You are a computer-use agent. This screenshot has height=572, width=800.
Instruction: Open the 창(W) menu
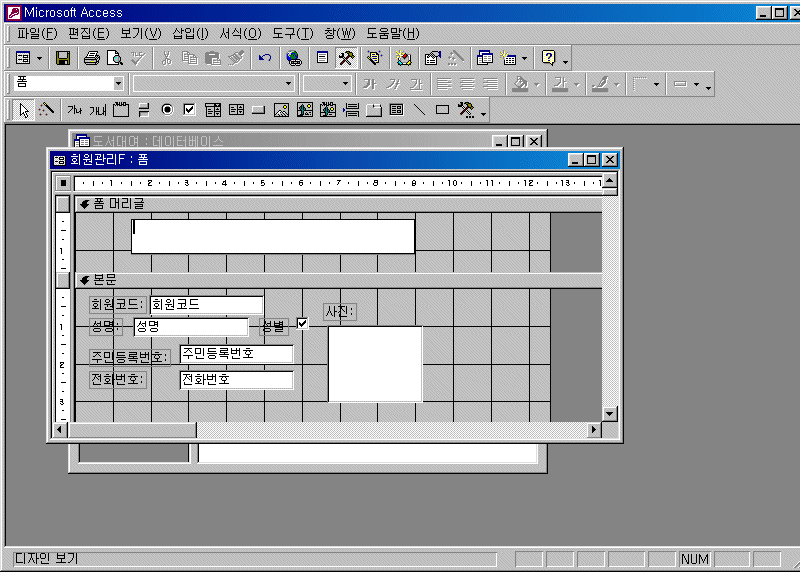[339, 34]
